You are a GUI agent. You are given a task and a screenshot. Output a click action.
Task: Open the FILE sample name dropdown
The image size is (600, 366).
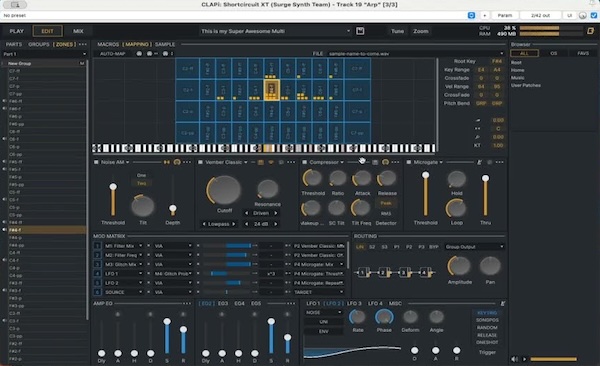(x=416, y=54)
